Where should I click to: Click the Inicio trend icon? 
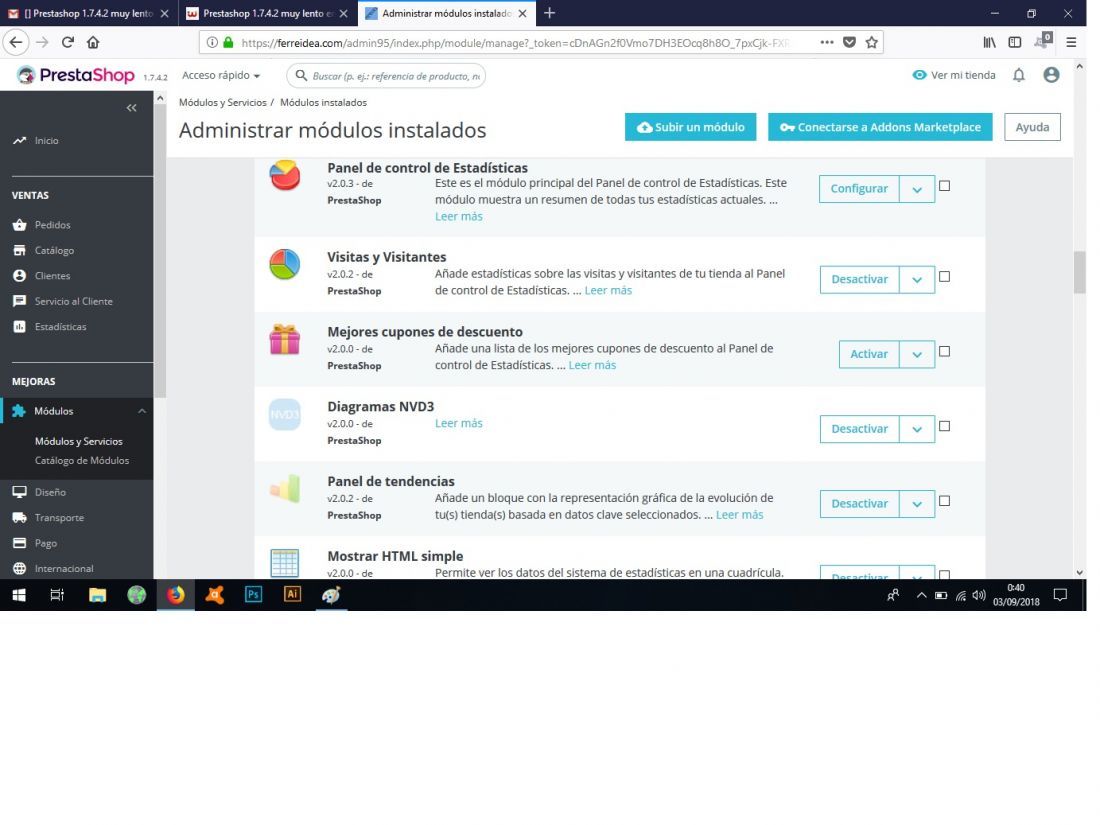point(20,141)
